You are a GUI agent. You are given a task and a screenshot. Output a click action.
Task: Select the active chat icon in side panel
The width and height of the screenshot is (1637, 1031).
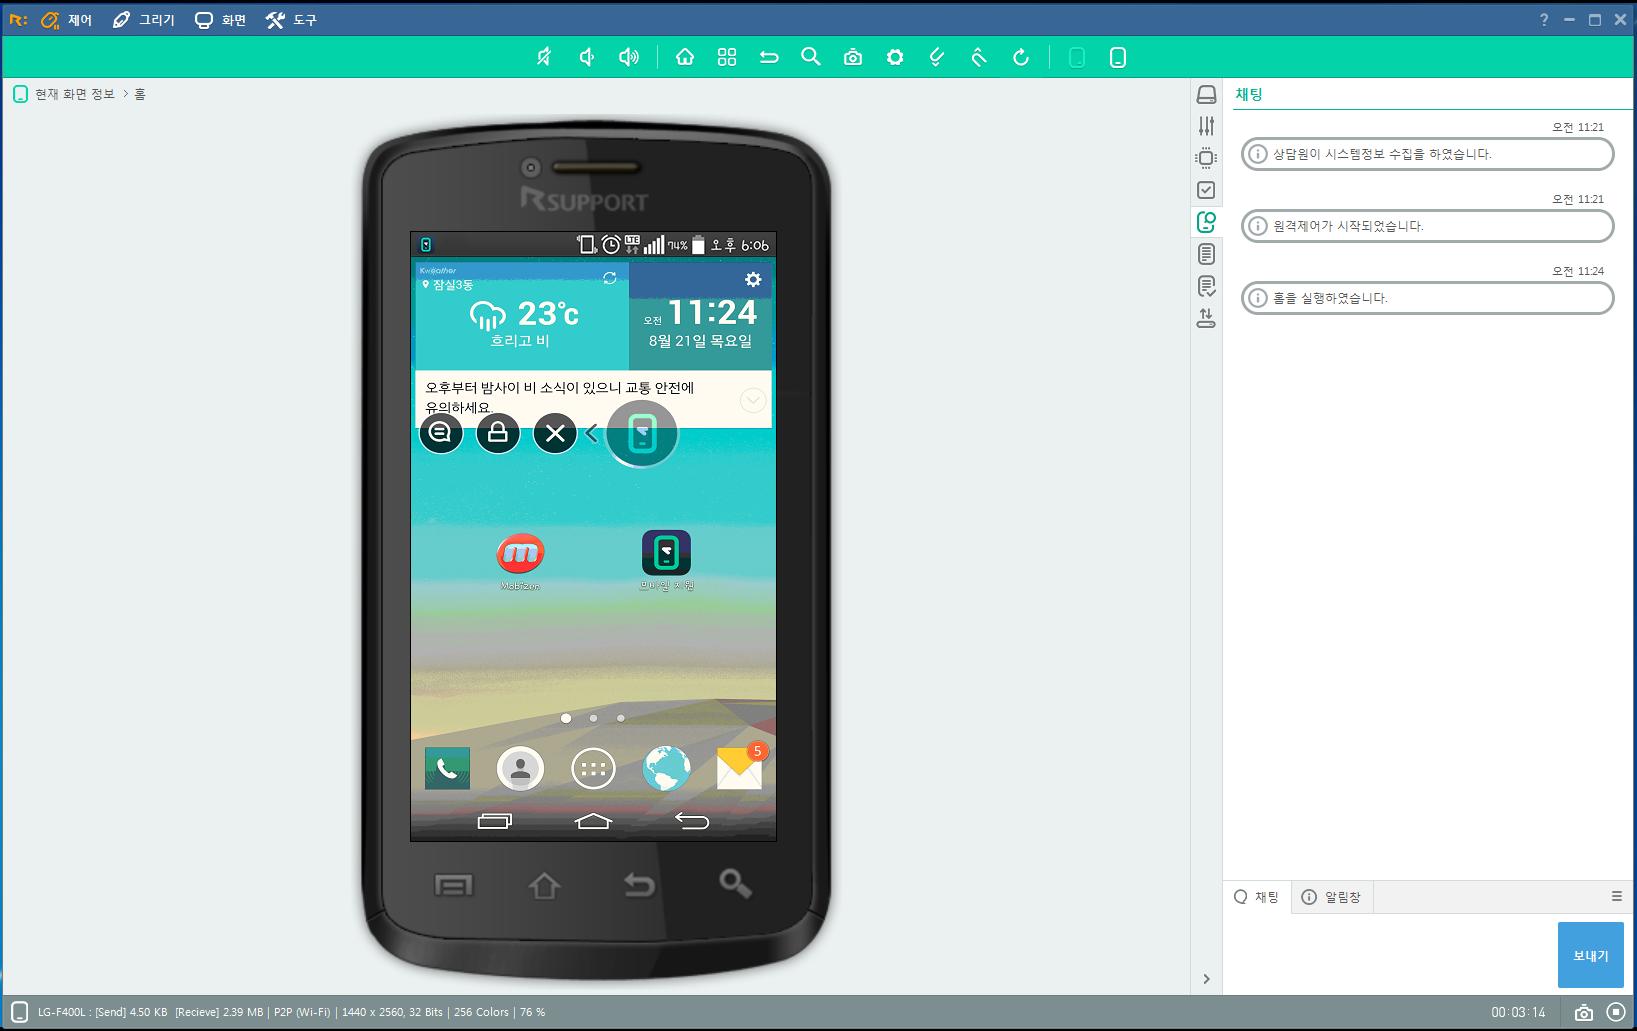(1207, 222)
